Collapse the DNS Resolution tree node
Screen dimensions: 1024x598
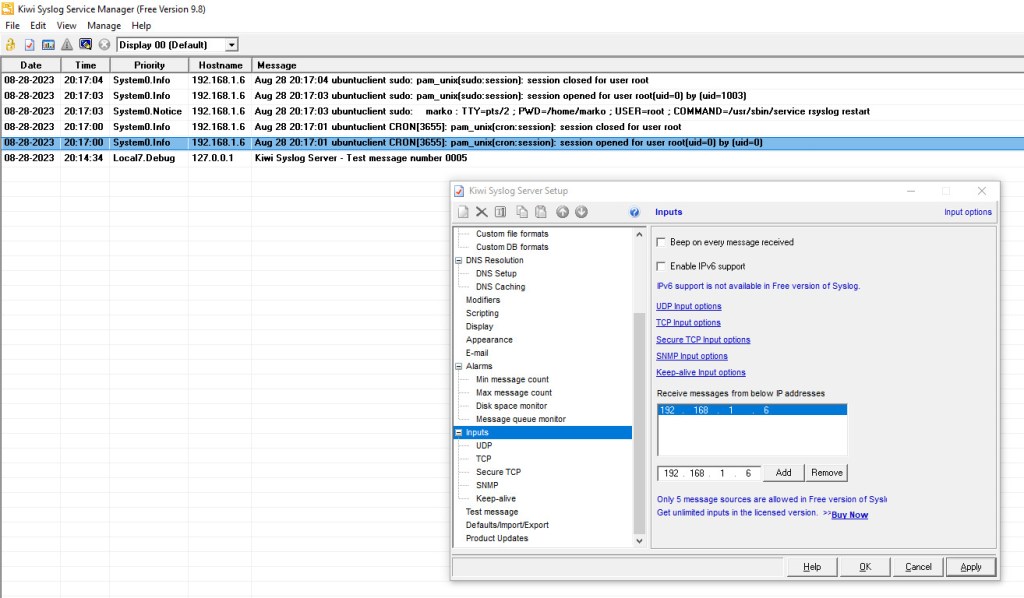[x=459, y=261]
